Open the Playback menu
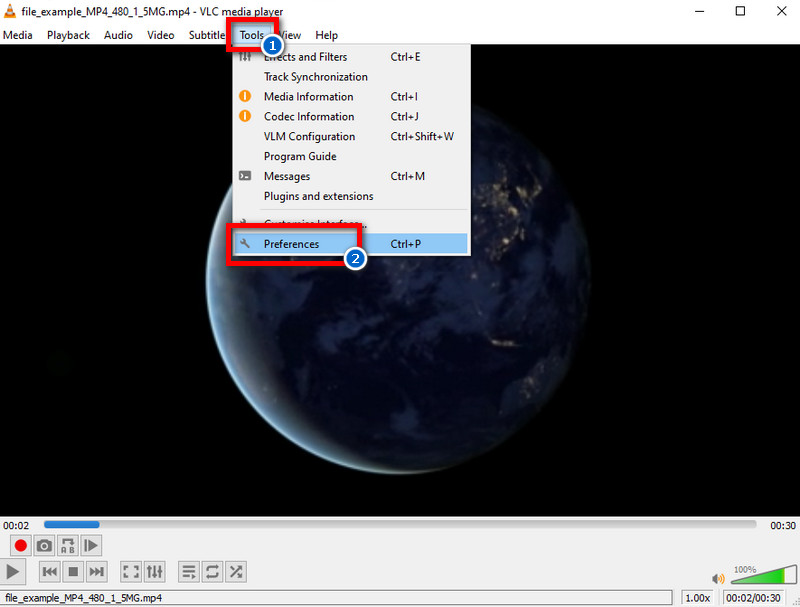 click(68, 35)
